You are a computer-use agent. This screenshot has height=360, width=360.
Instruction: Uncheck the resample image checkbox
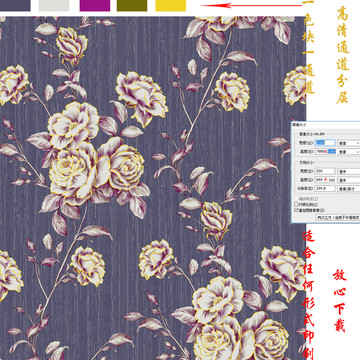pyautogui.click(x=296, y=210)
